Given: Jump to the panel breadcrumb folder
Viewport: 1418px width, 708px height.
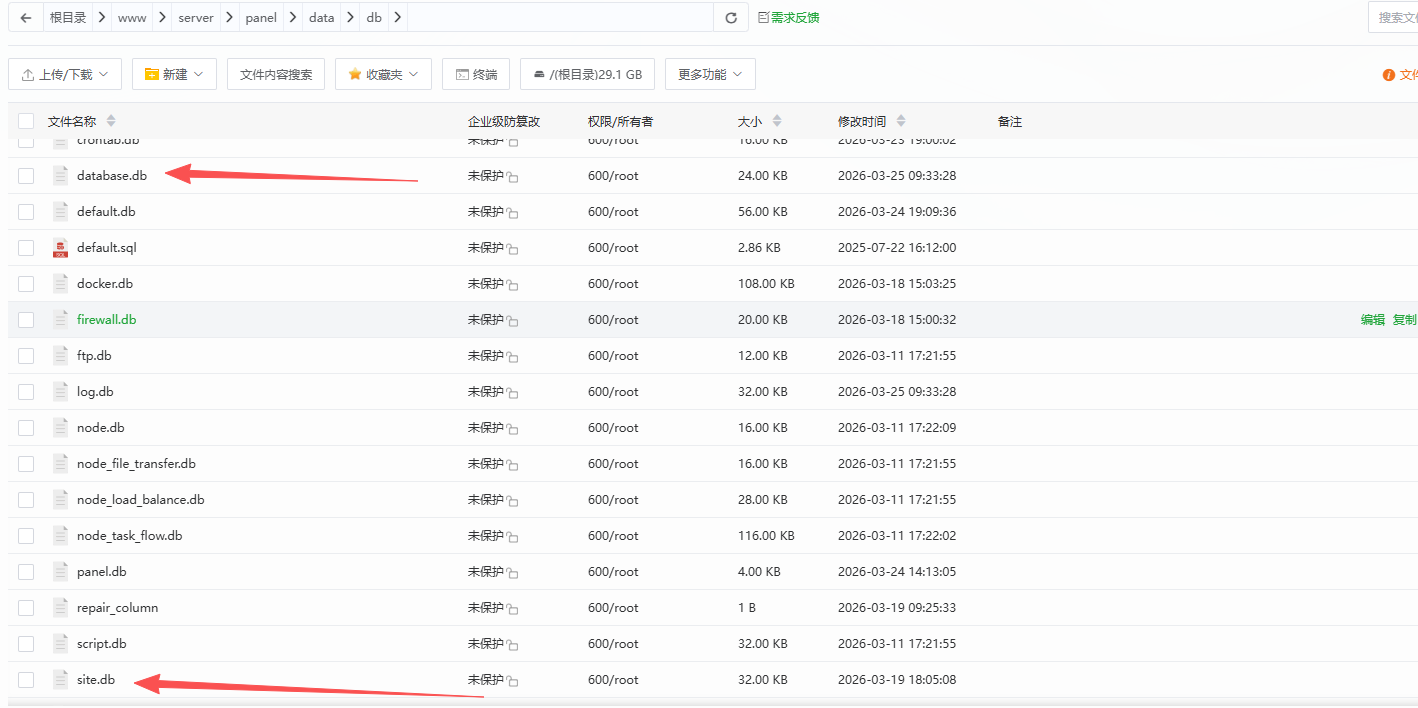Looking at the screenshot, I should (x=260, y=17).
